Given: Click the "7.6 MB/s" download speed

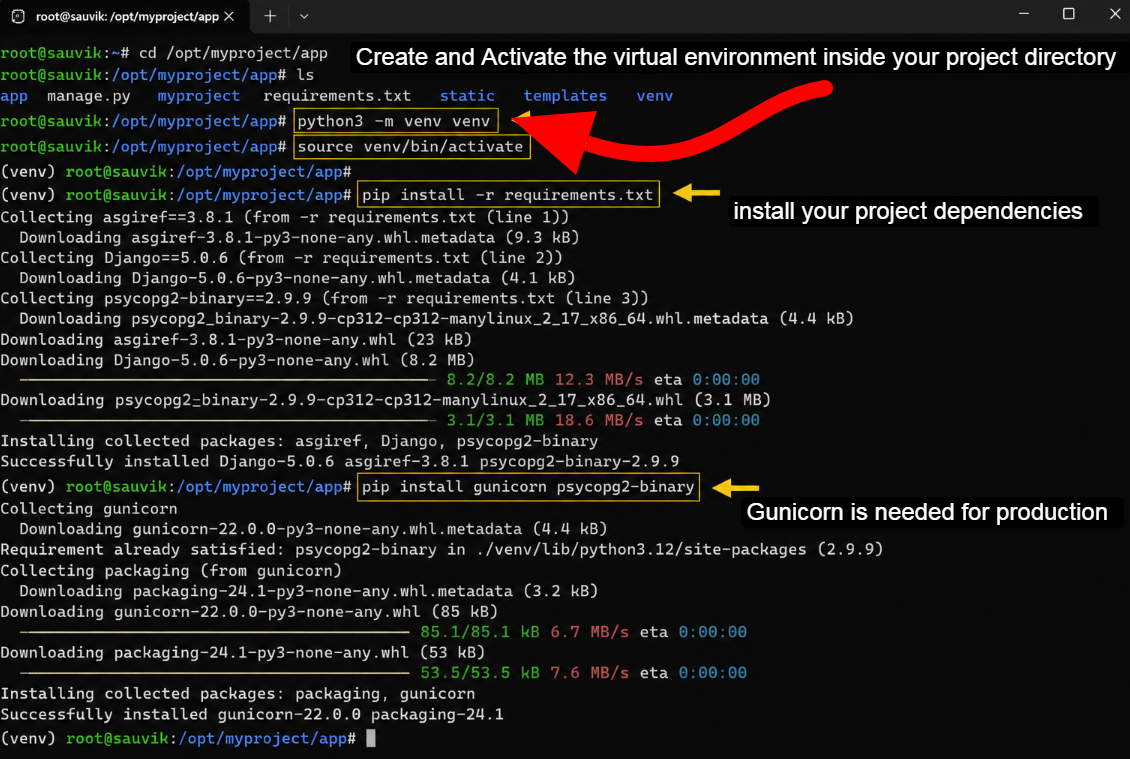Looking at the screenshot, I should (590, 673).
